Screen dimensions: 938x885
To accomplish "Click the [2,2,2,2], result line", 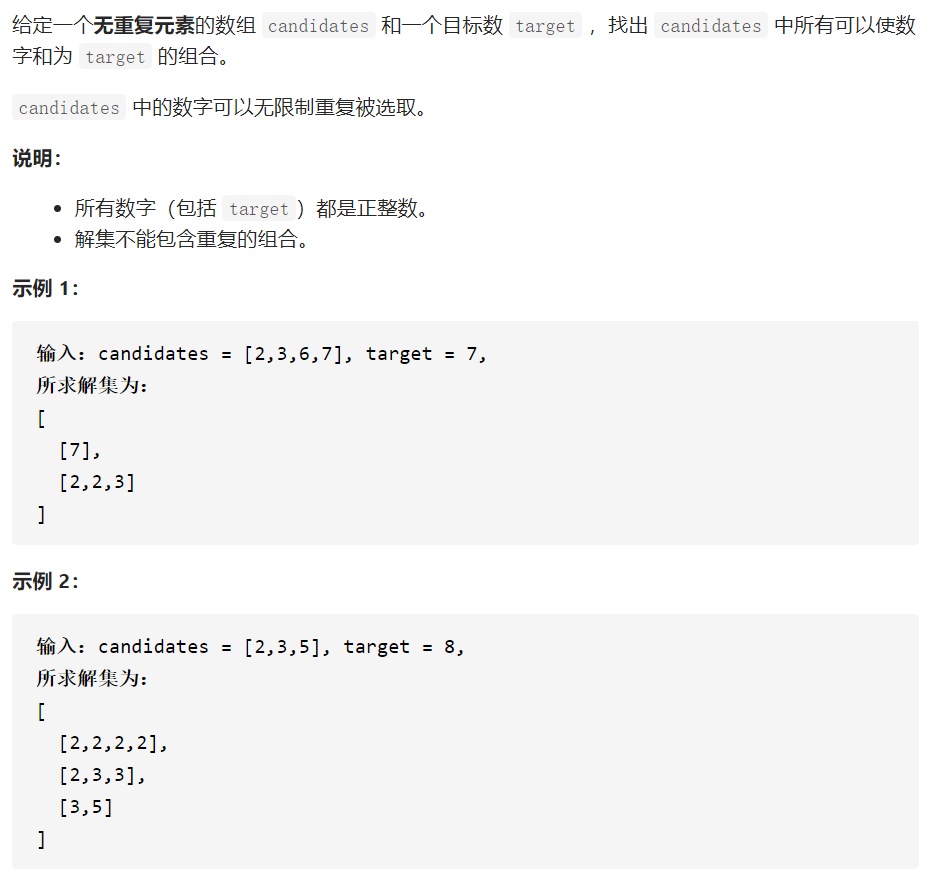I will tap(113, 743).
